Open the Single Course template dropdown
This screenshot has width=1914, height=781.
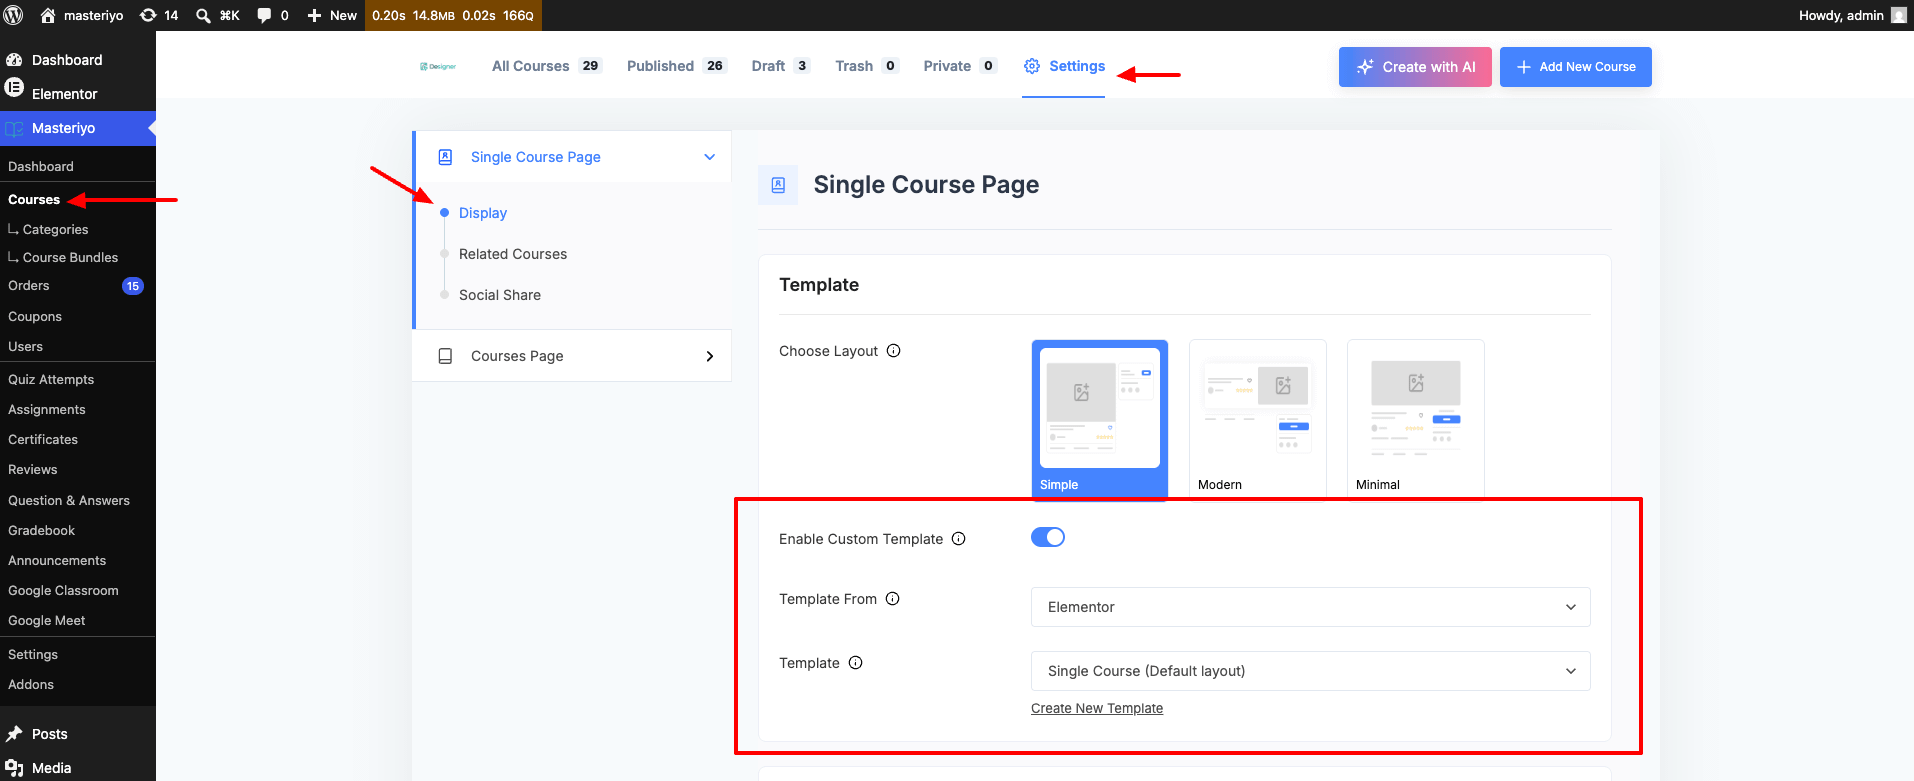pyautogui.click(x=1310, y=671)
